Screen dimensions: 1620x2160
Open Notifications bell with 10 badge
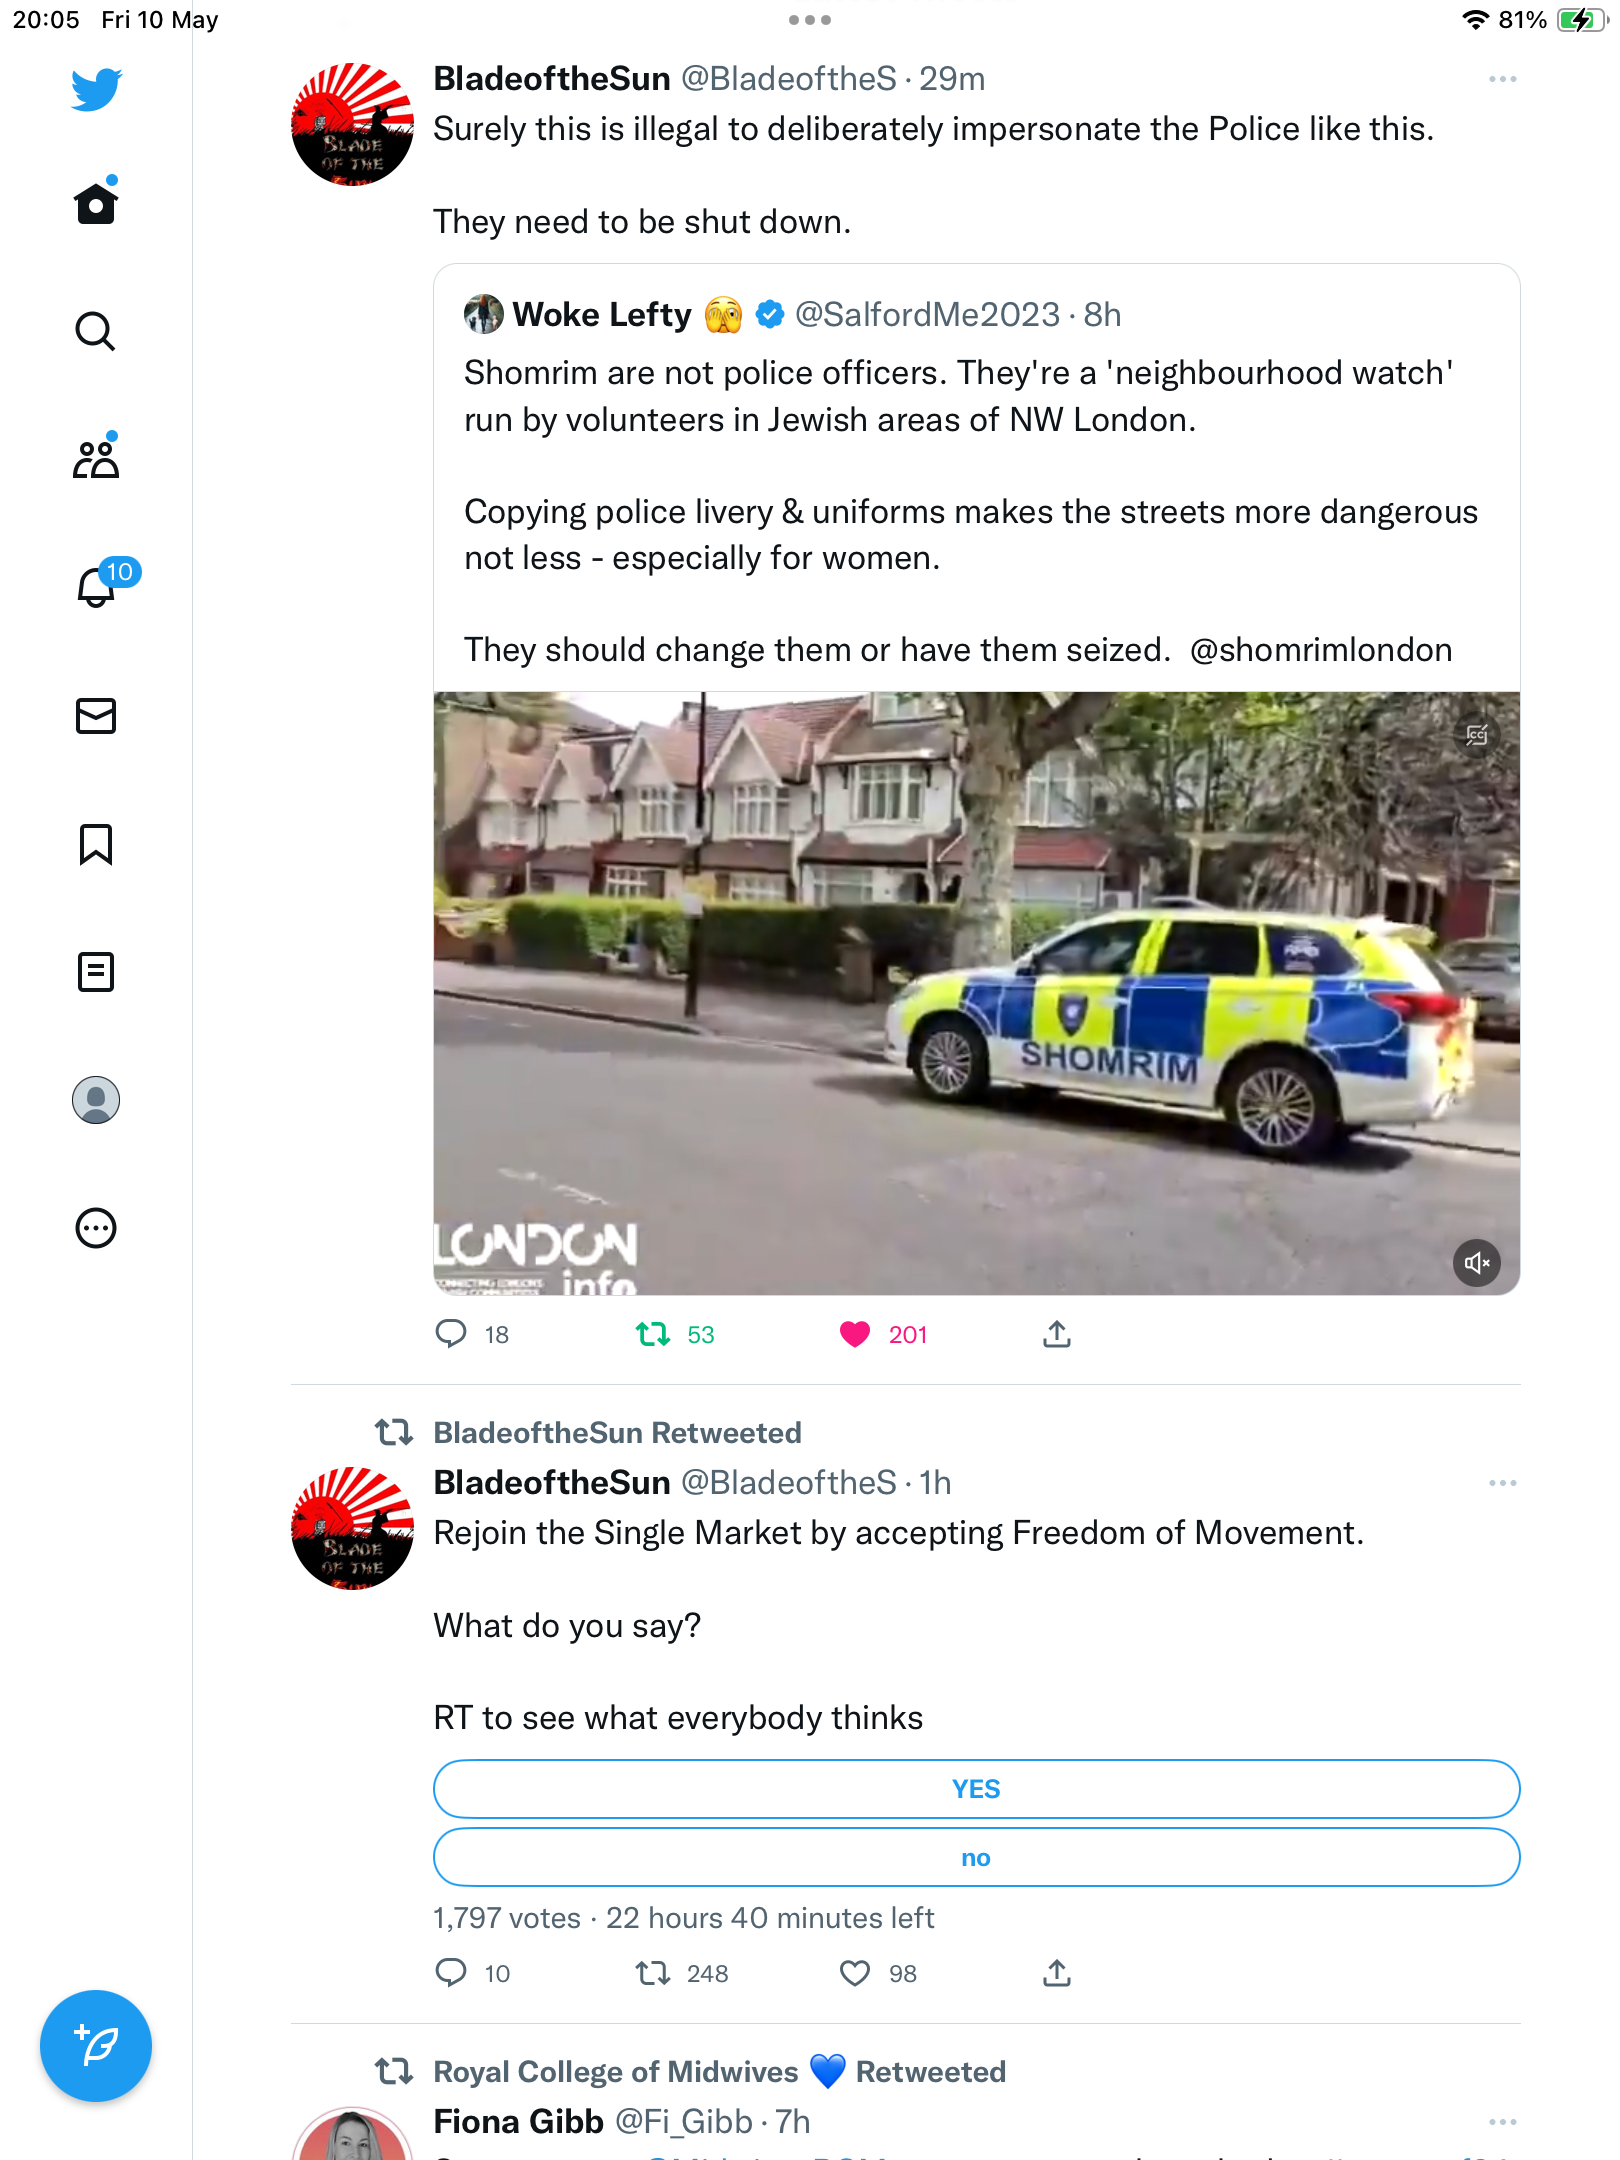coord(97,587)
